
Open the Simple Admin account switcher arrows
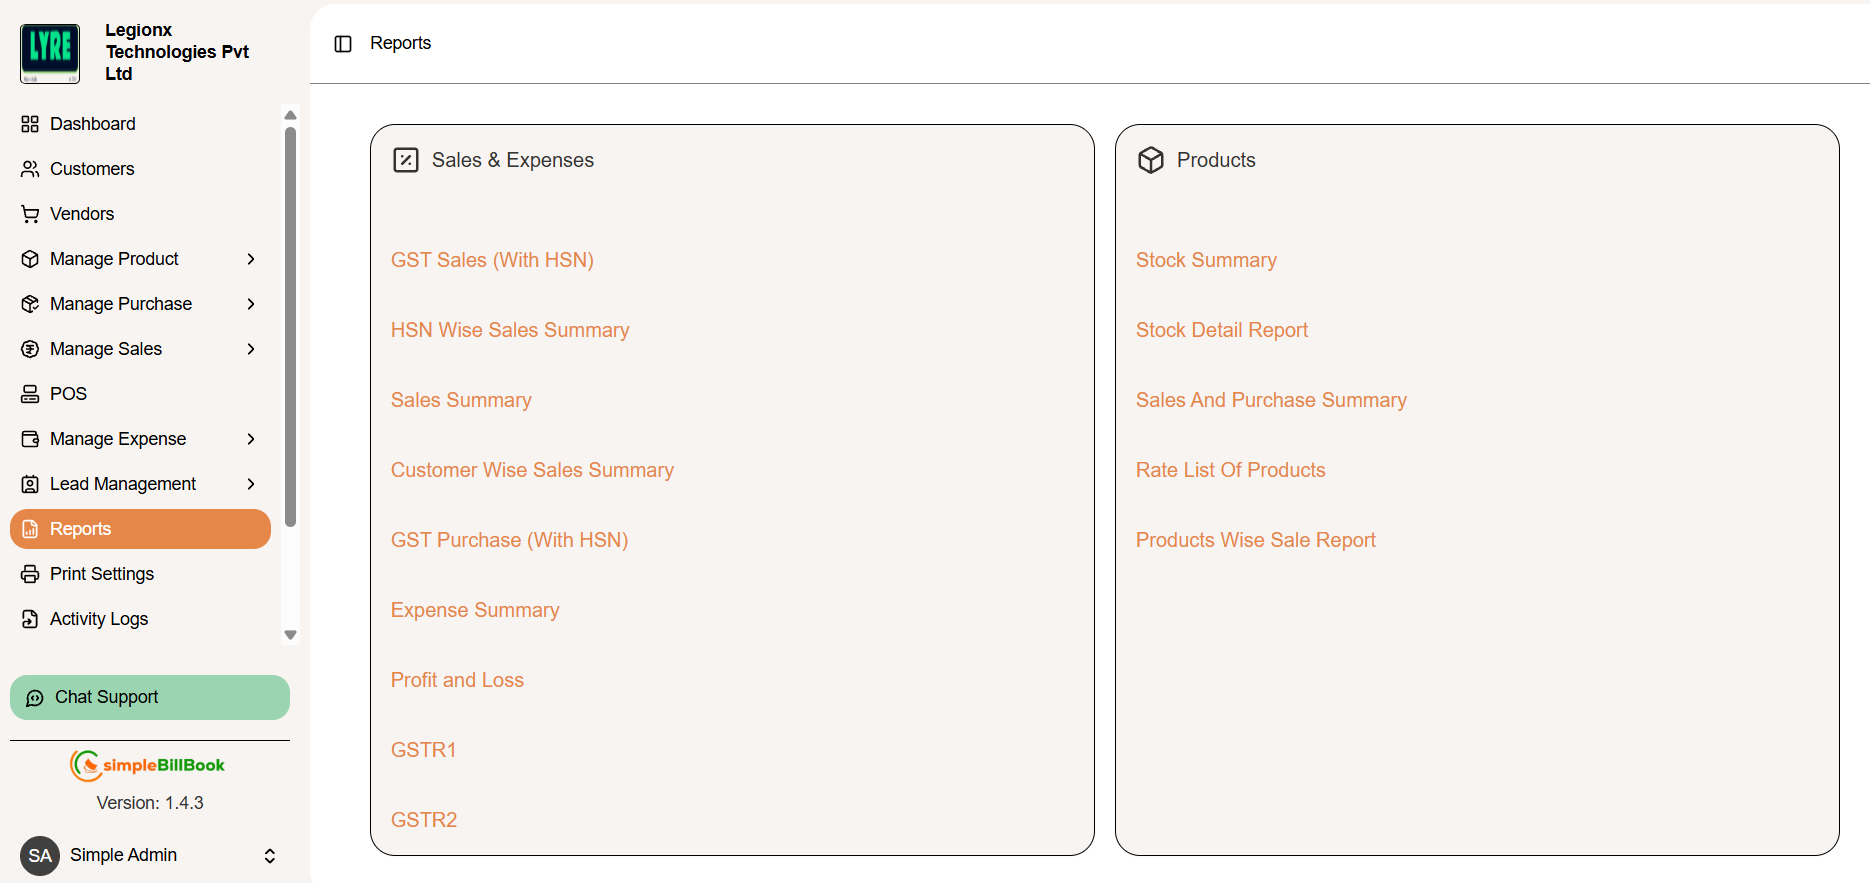pyautogui.click(x=270, y=856)
